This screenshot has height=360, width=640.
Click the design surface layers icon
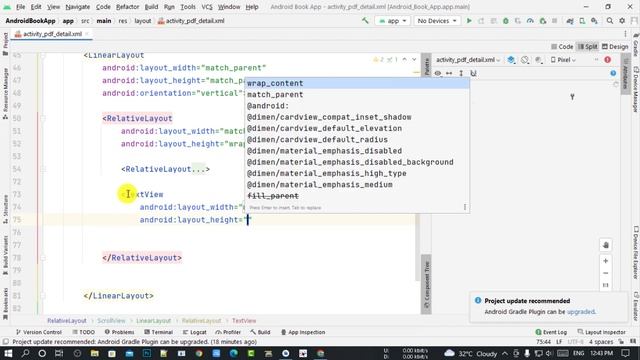pyautogui.click(x=511, y=60)
